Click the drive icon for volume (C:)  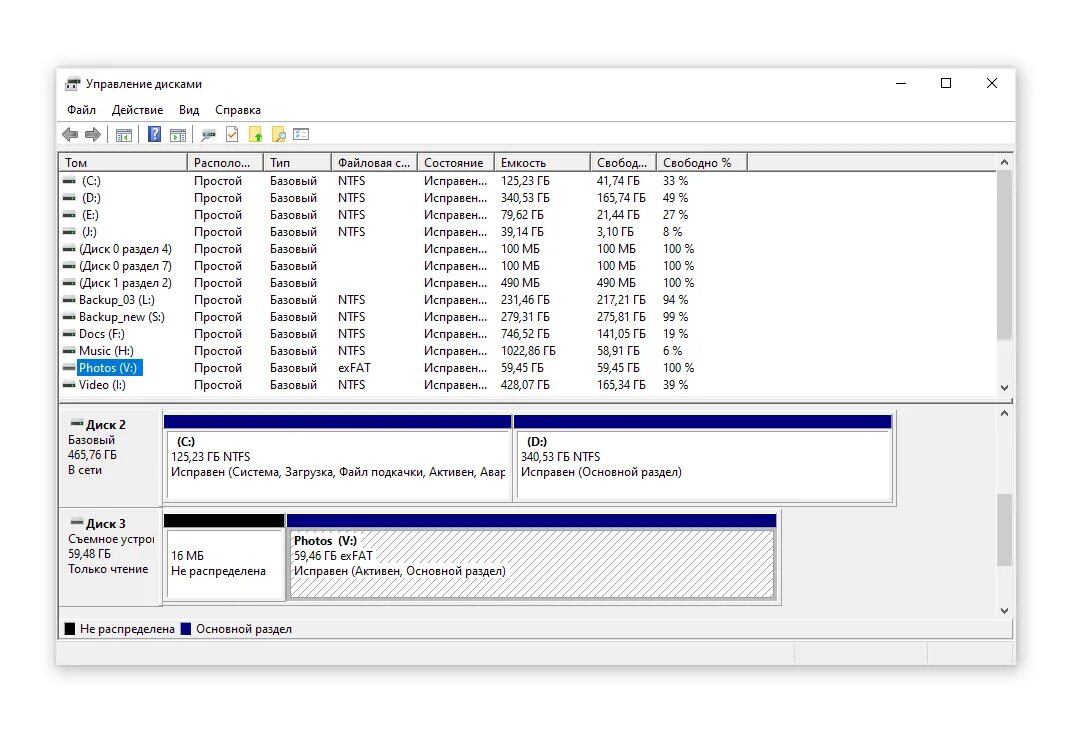[69, 181]
